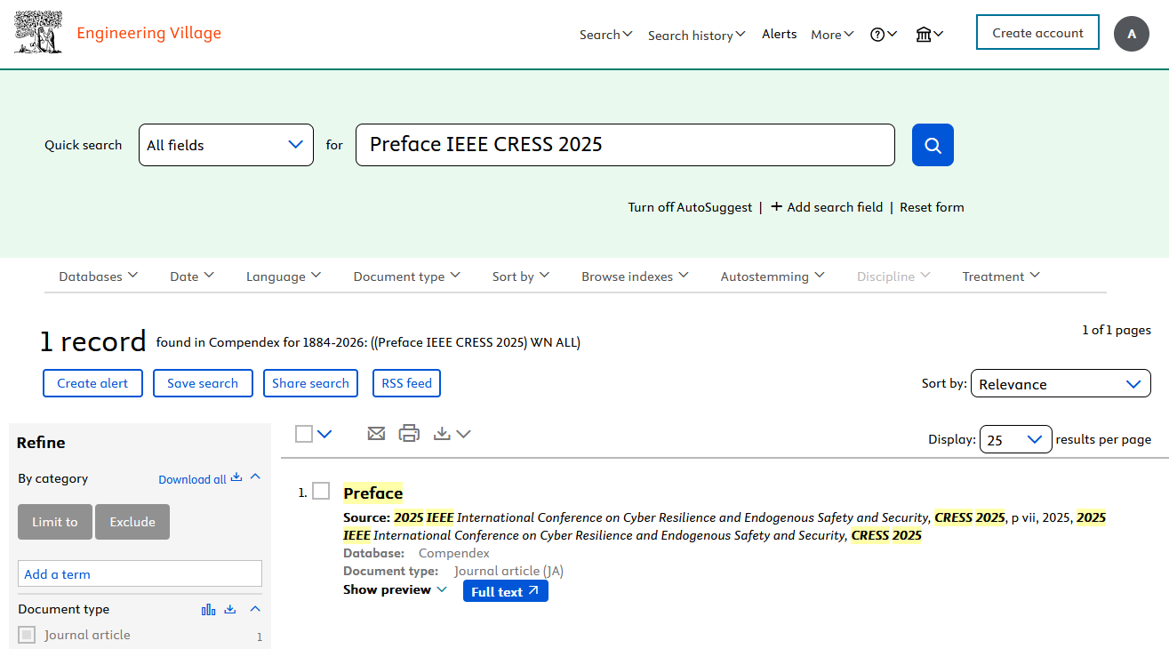Go to Alerts page
The image size is (1169, 649).
coord(779,34)
